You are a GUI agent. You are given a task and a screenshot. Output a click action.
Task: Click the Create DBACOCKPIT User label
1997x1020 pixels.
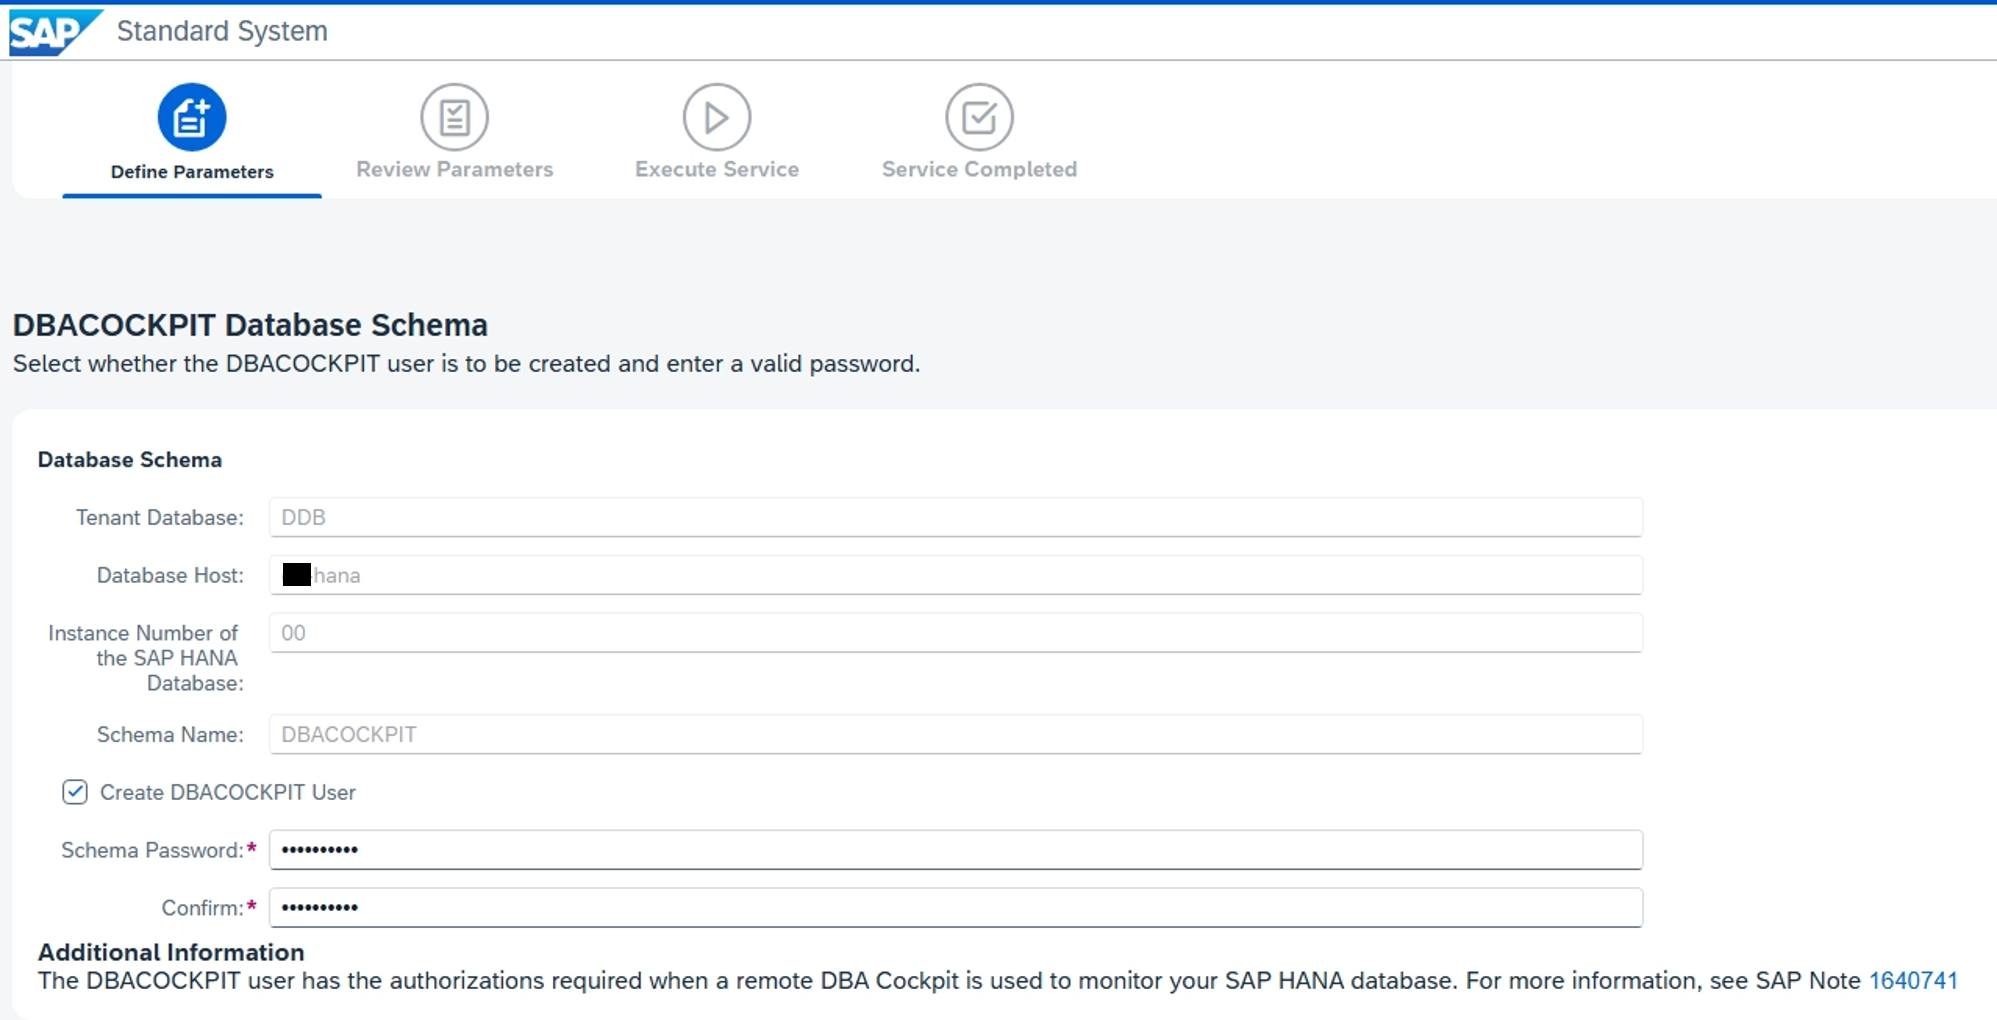coord(228,792)
